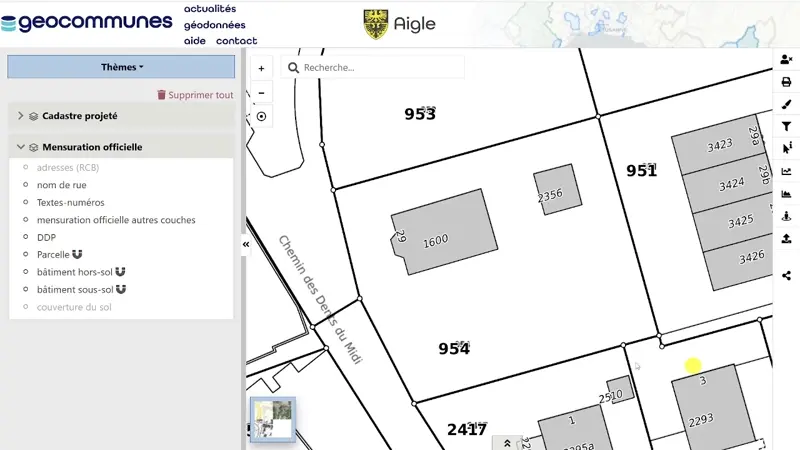Click the geolocation target button
The width and height of the screenshot is (800, 450).
click(261, 116)
